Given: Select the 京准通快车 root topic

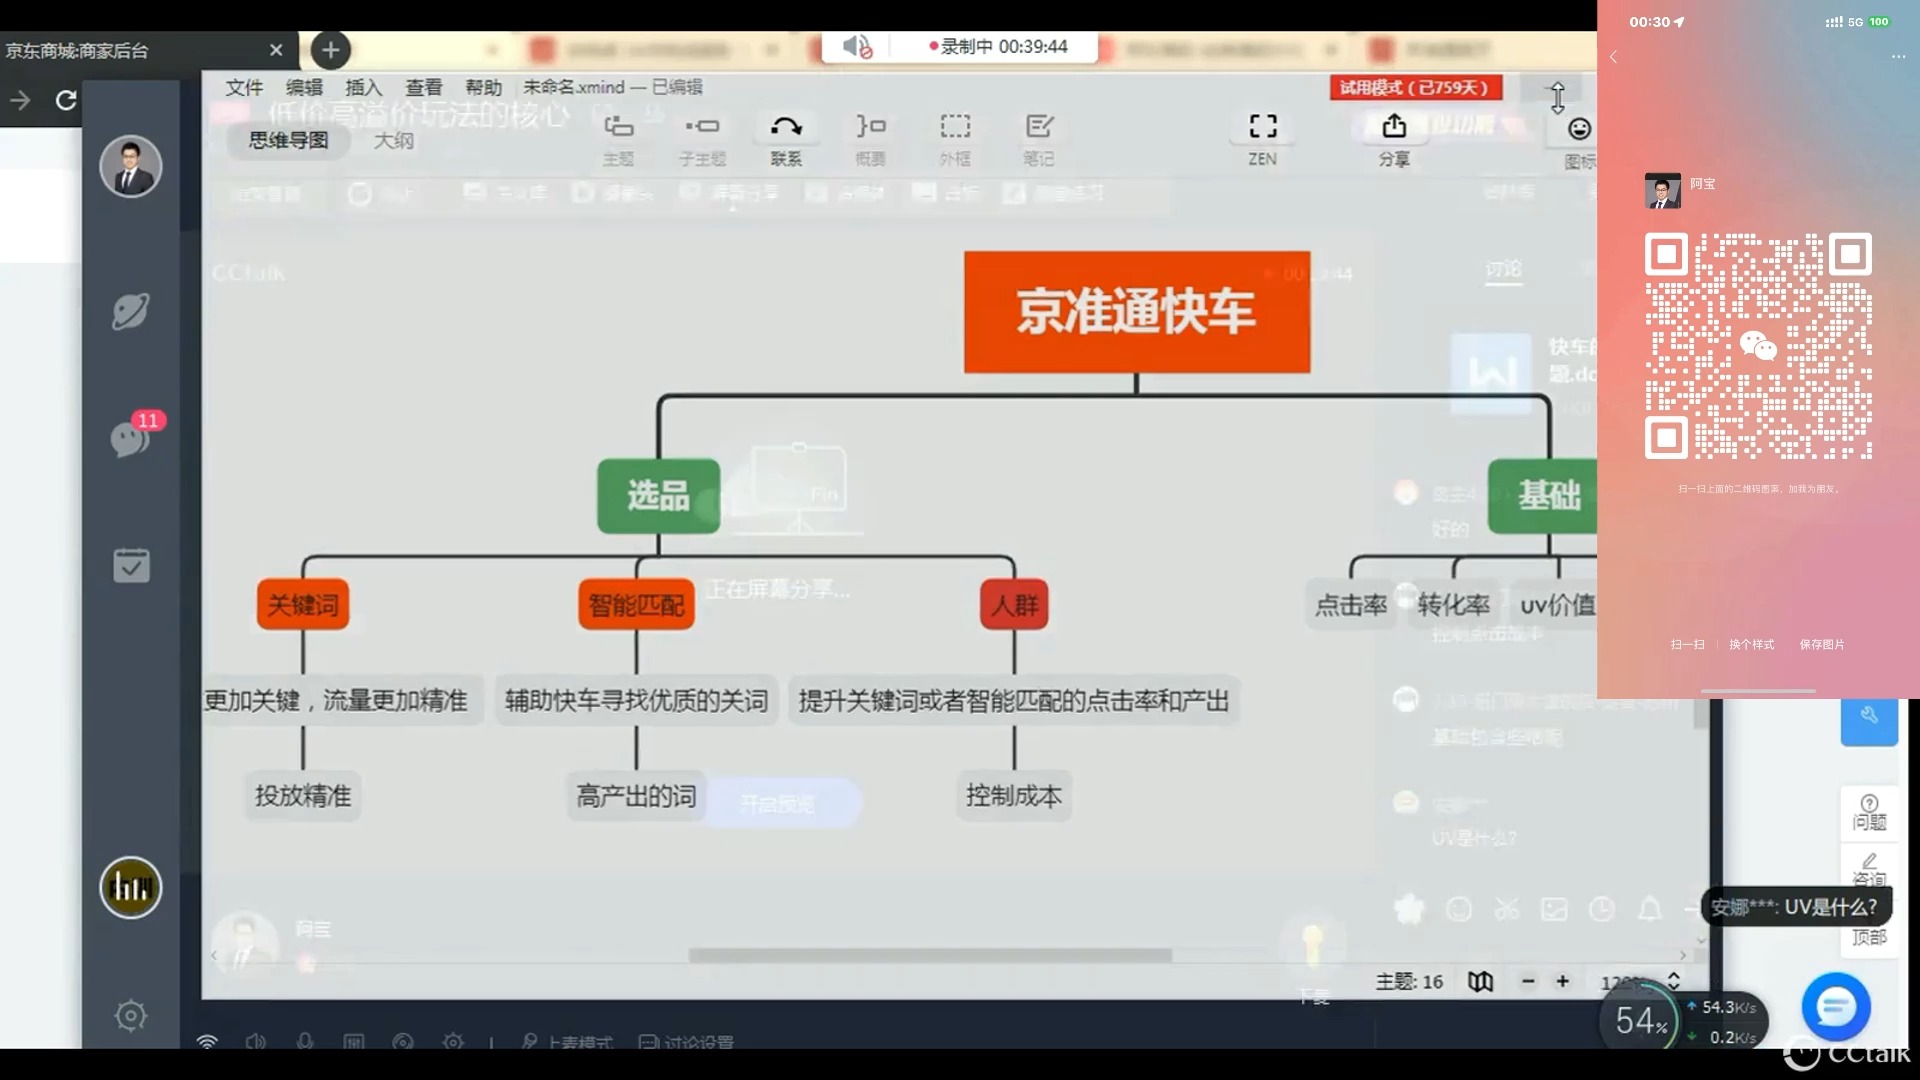Looking at the screenshot, I should pos(1137,312).
